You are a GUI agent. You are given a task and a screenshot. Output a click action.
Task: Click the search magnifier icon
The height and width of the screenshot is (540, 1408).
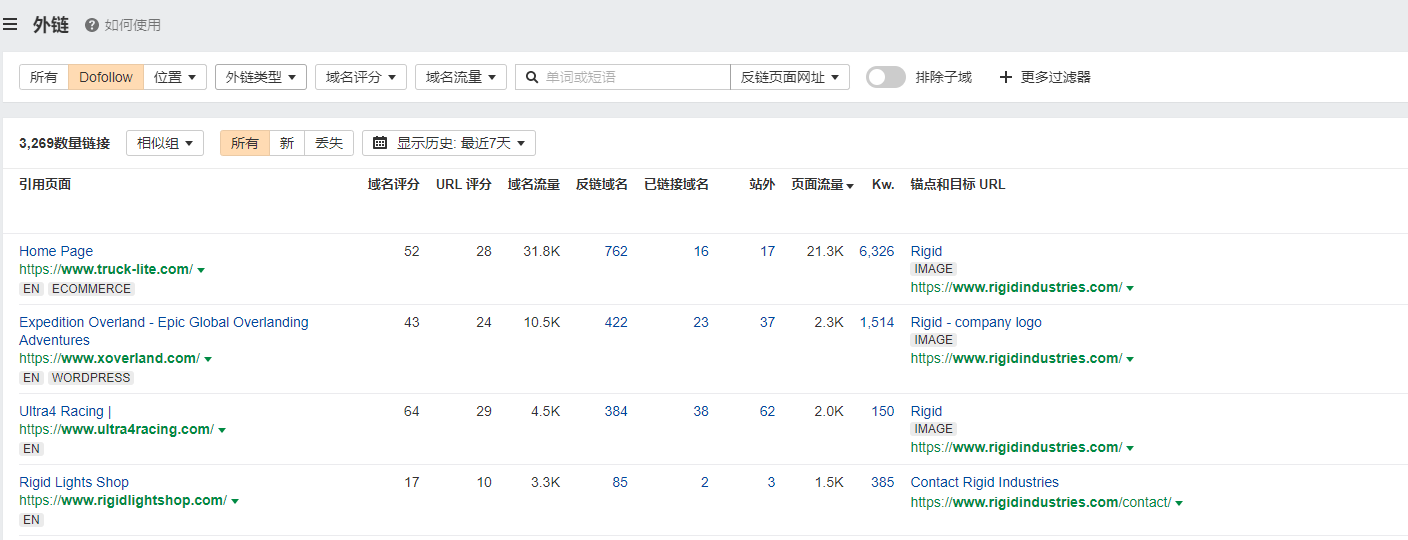[531, 77]
